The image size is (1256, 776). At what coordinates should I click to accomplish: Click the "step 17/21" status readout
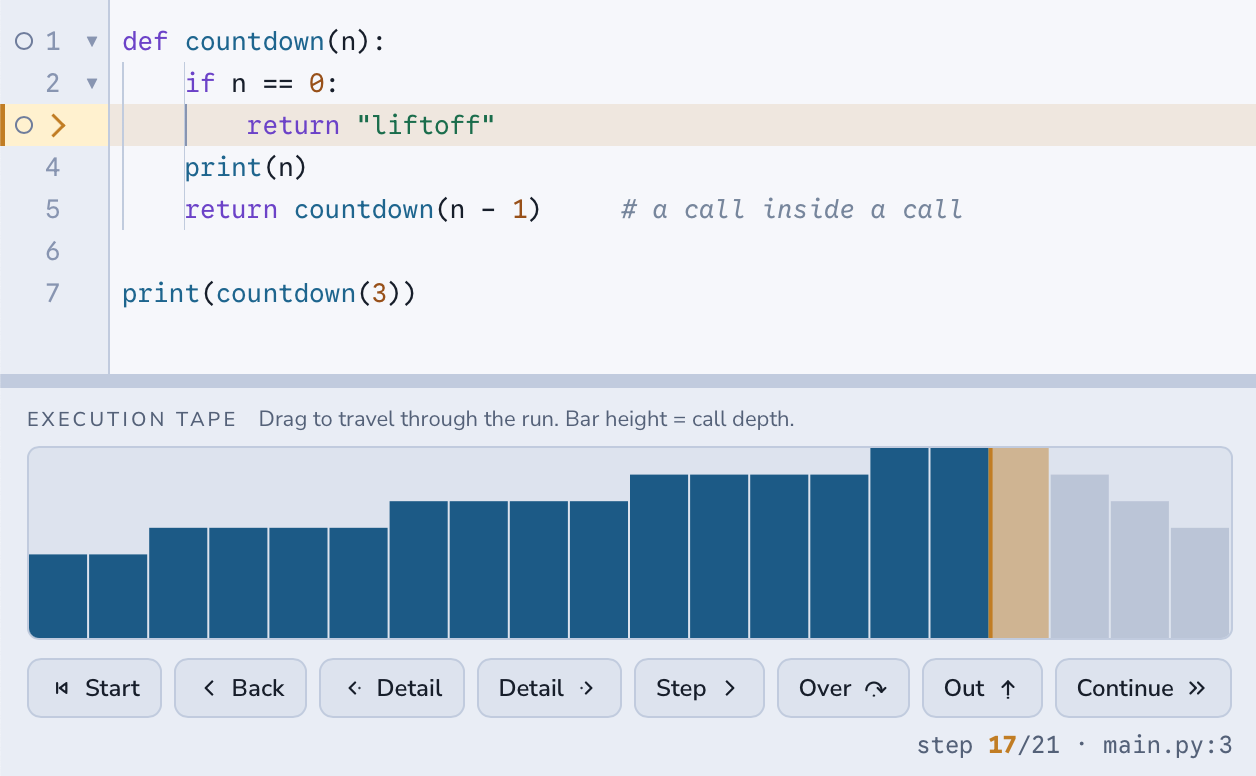(988, 746)
